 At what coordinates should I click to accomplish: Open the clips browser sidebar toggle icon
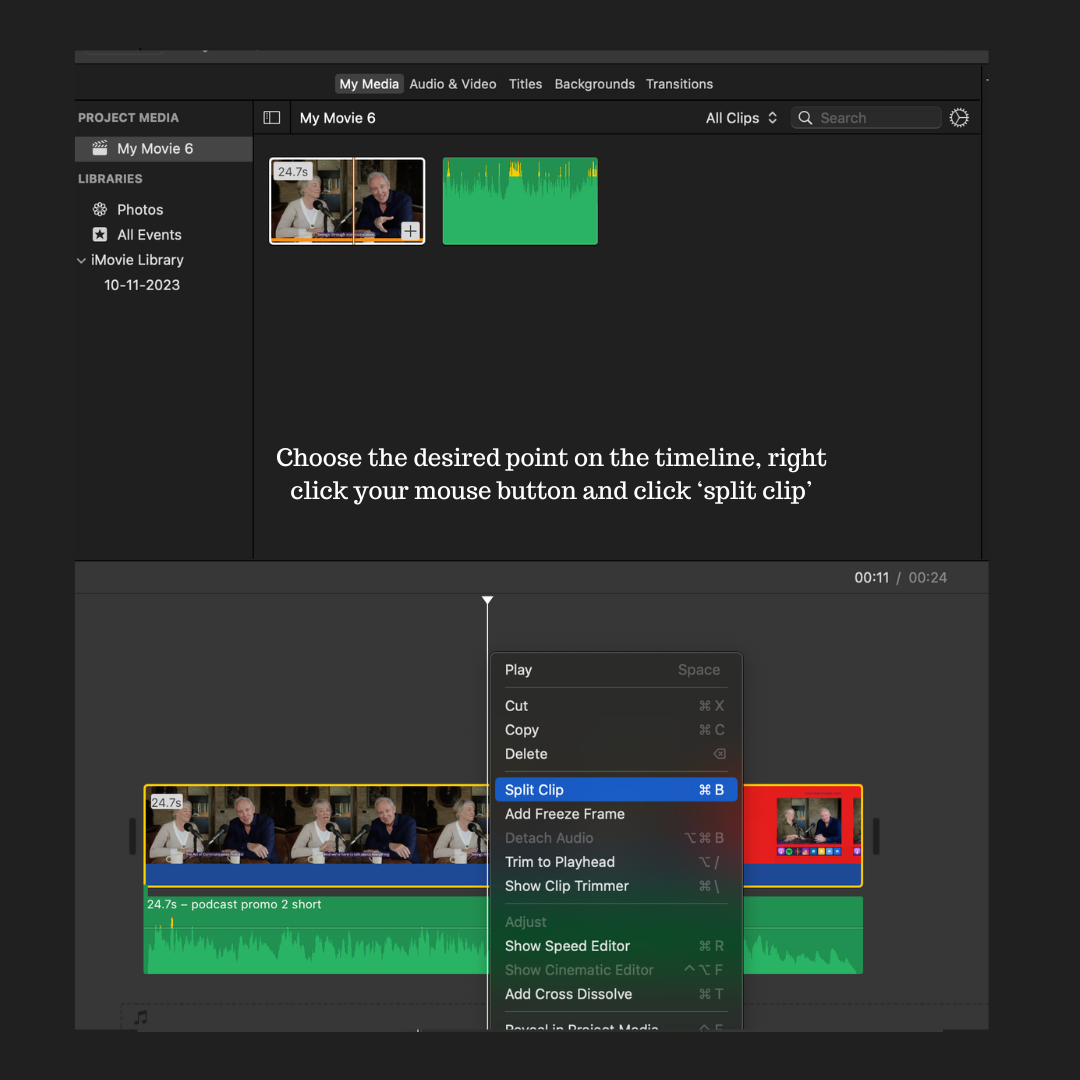click(x=271, y=117)
